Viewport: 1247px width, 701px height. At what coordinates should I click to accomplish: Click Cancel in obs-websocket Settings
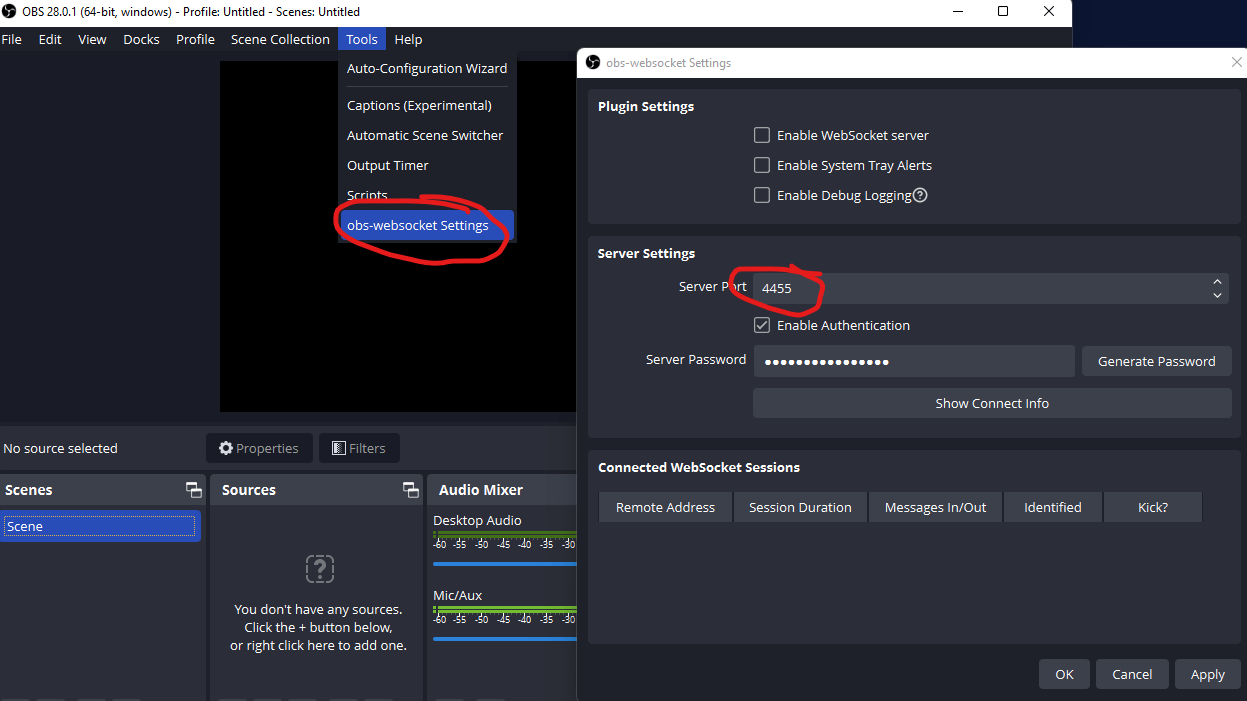pyautogui.click(x=1132, y=674)
